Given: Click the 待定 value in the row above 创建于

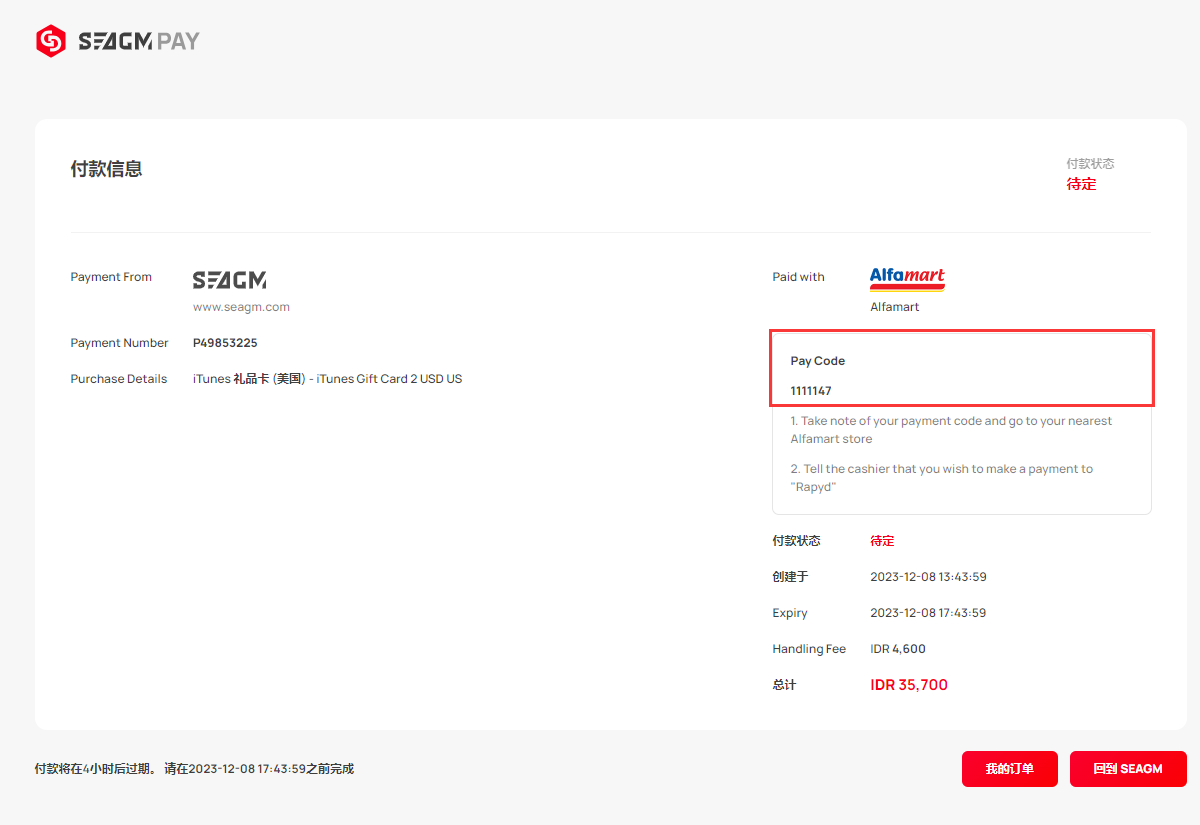Looking at the screenshot, I should tap(882, 541).
